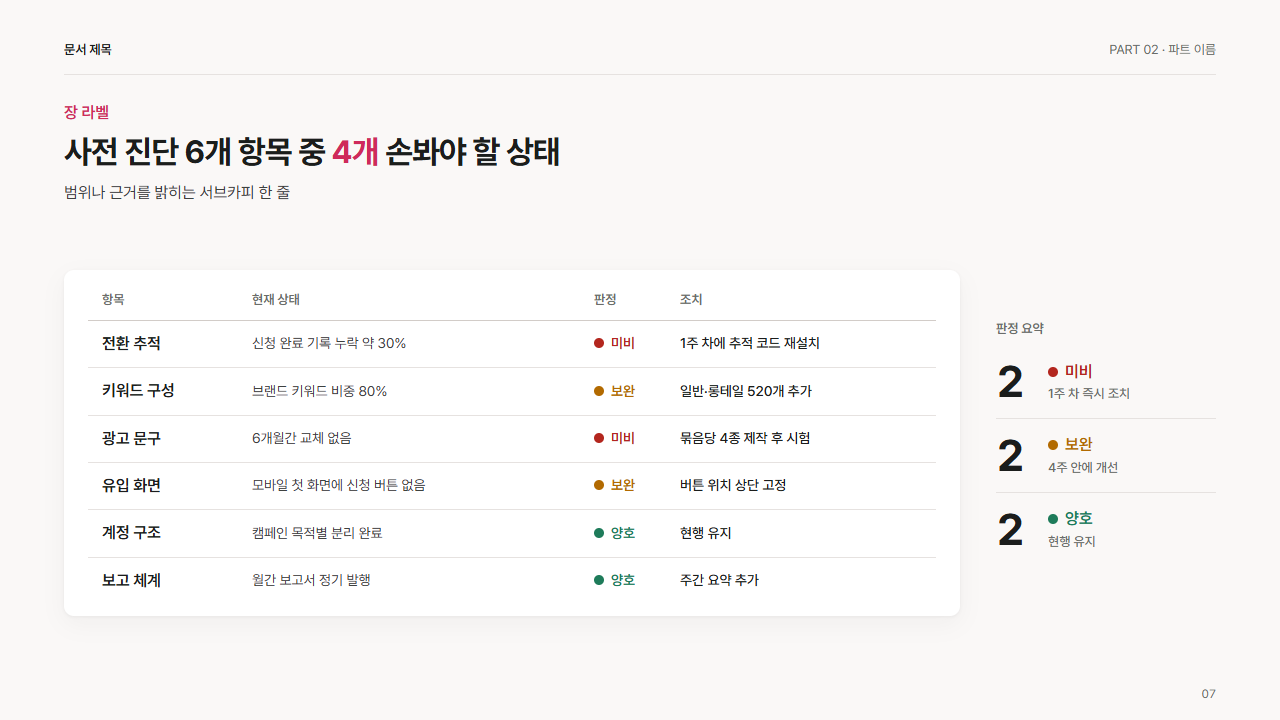Click "6개월간 교체 없음" cell
1280x720 pixels.
pyautogui.click(x=302, y=438)
